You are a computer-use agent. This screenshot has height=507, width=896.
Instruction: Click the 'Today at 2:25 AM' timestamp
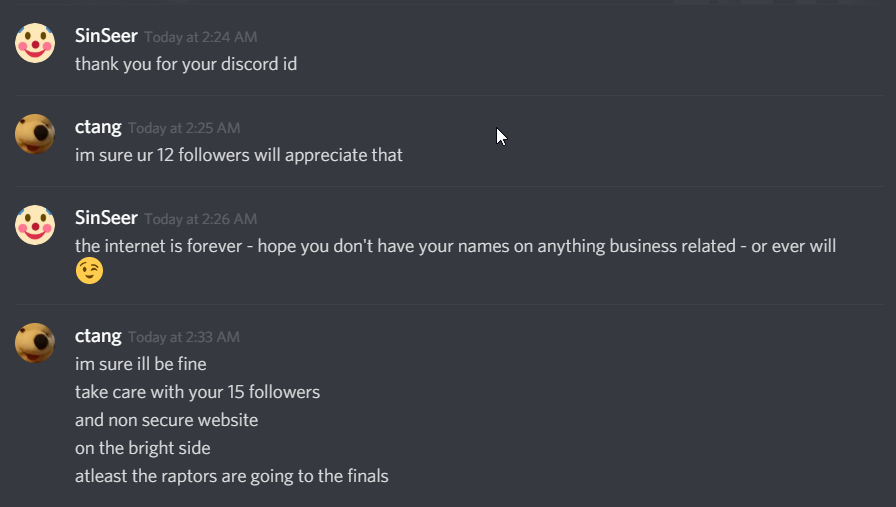[184, 128]
